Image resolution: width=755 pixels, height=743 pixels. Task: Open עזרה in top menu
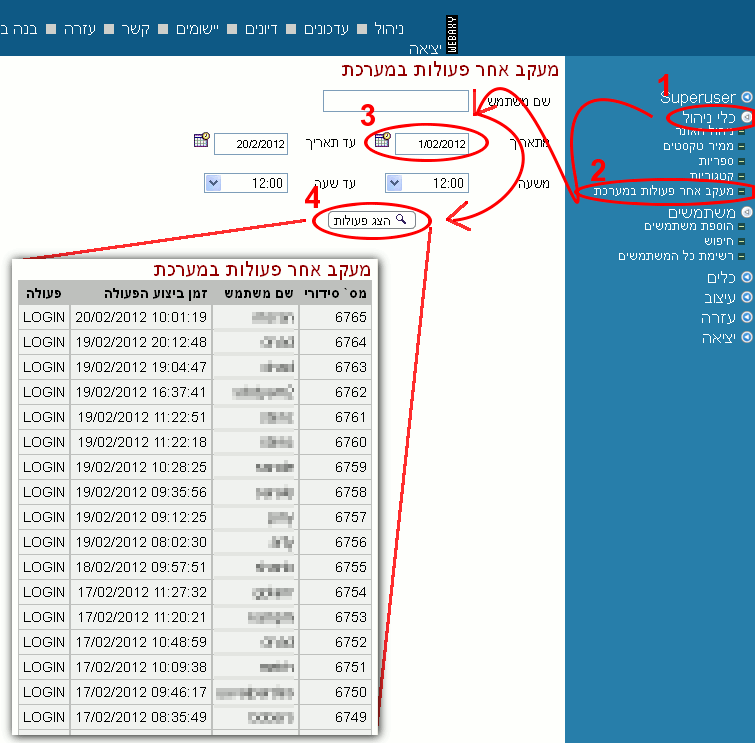pos(80,29)
